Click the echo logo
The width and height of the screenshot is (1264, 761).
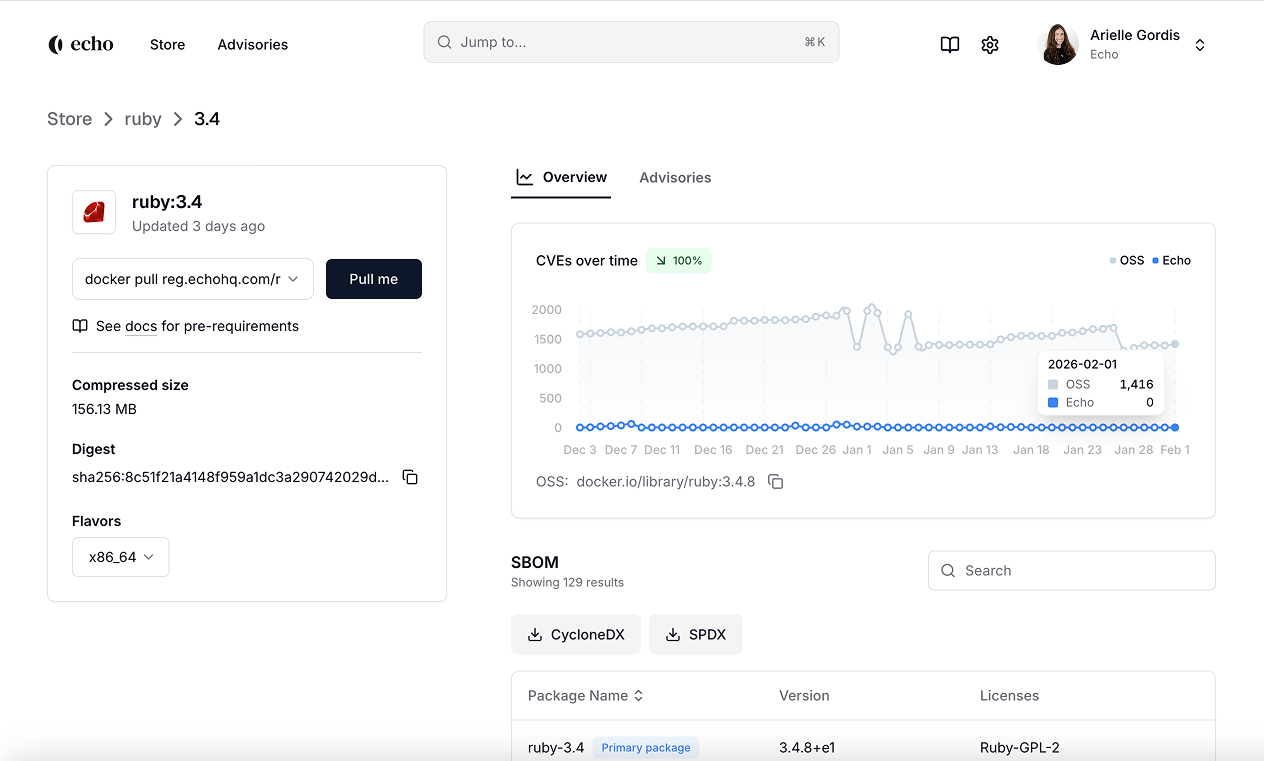tap(81, 44)
